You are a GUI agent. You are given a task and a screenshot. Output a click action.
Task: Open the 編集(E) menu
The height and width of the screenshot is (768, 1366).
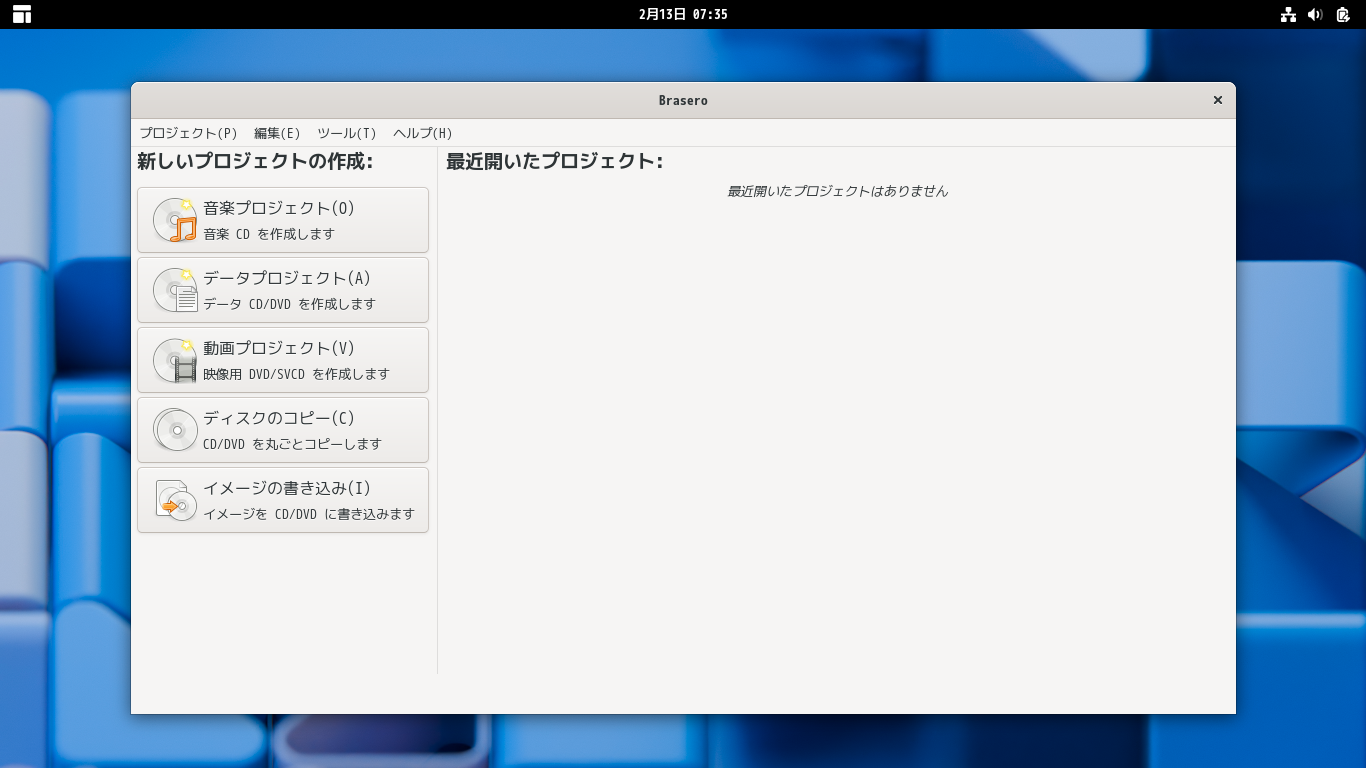click(277, 133)
